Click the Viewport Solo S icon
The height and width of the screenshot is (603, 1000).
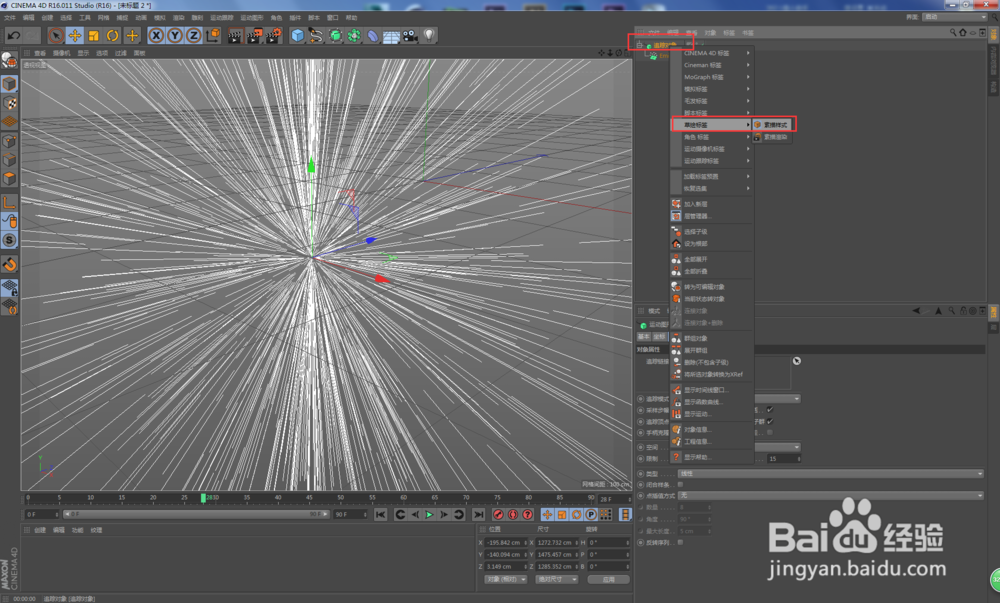click(x=9, y=240)
